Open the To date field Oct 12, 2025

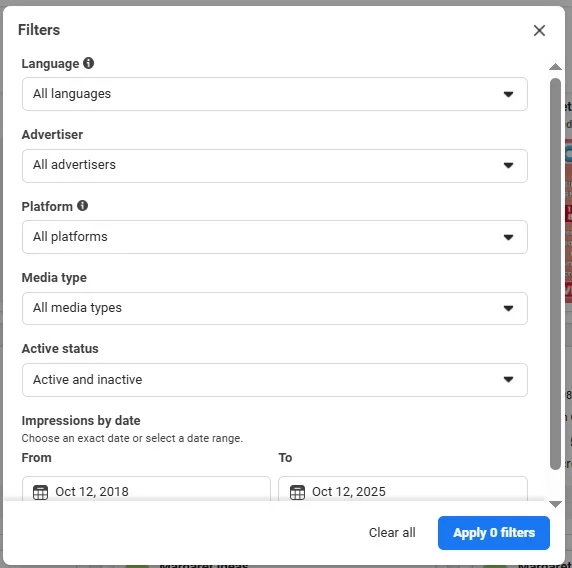pyautogui.click(x=403, y=489)
